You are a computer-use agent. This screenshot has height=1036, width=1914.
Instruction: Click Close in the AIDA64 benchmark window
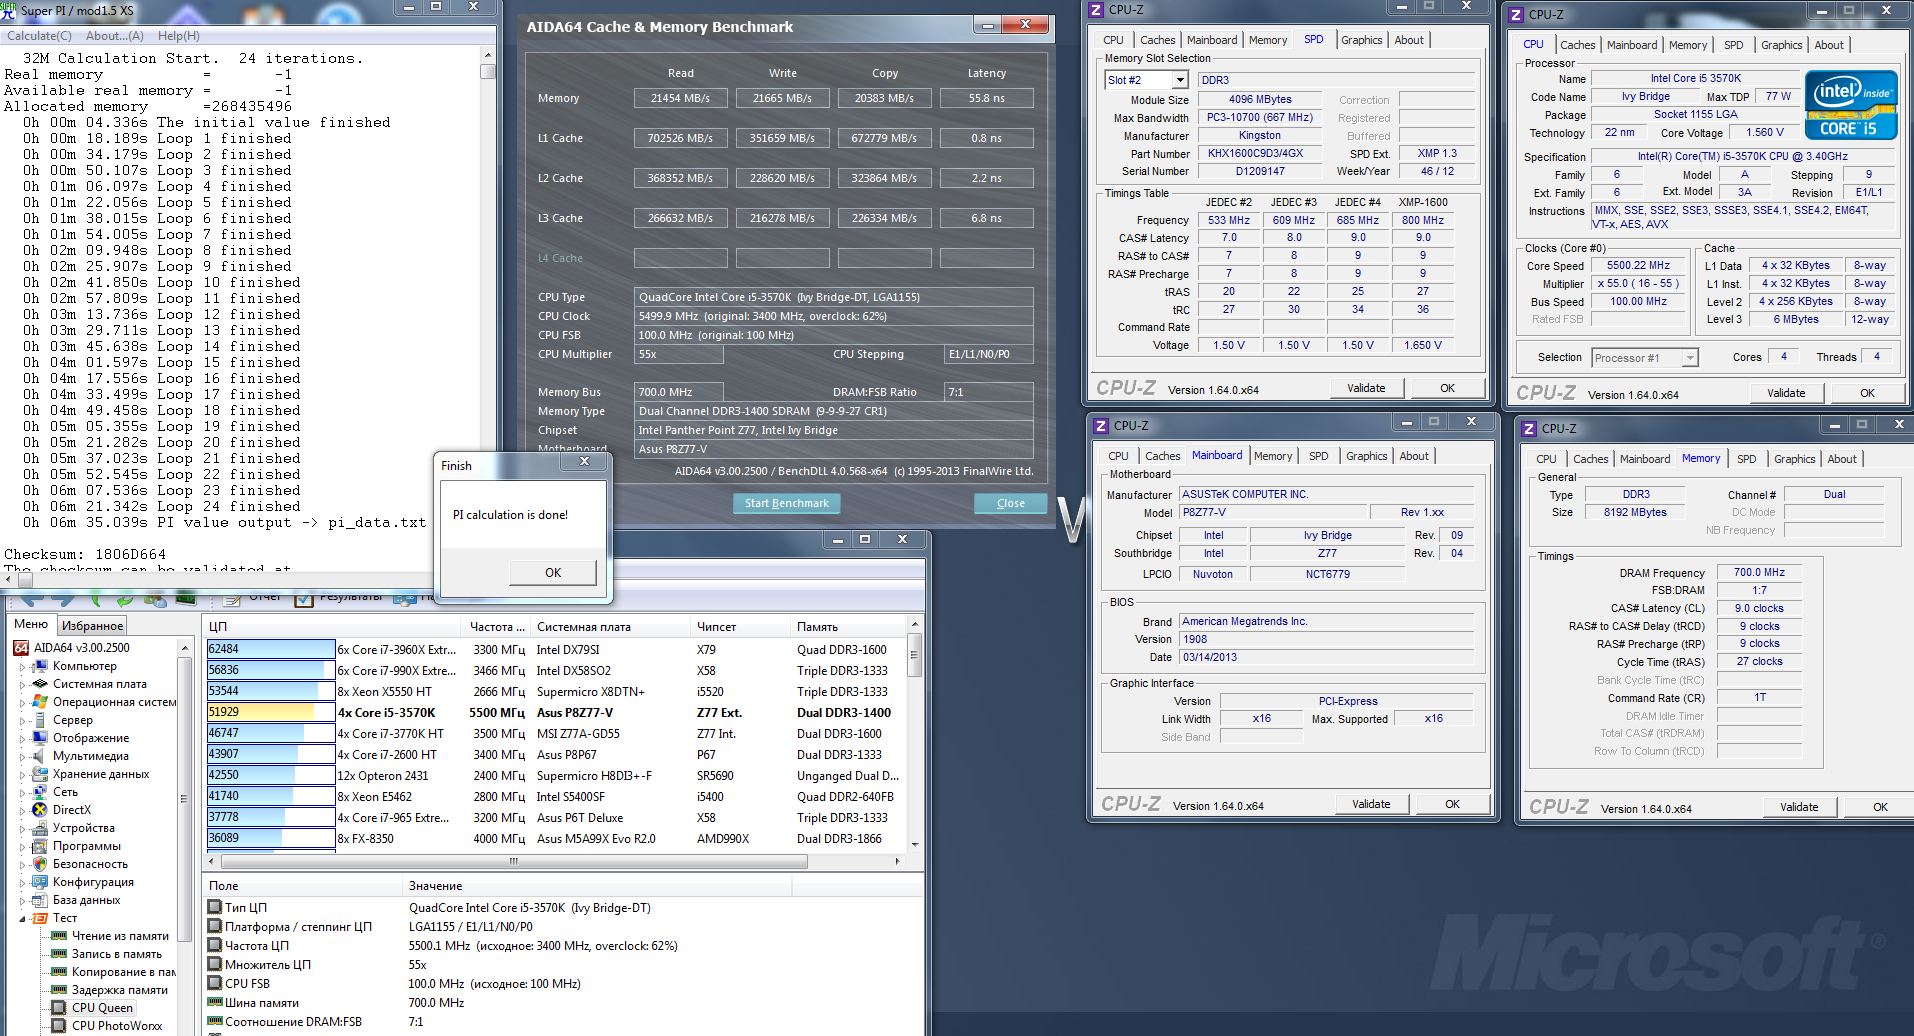[1010, 503]
